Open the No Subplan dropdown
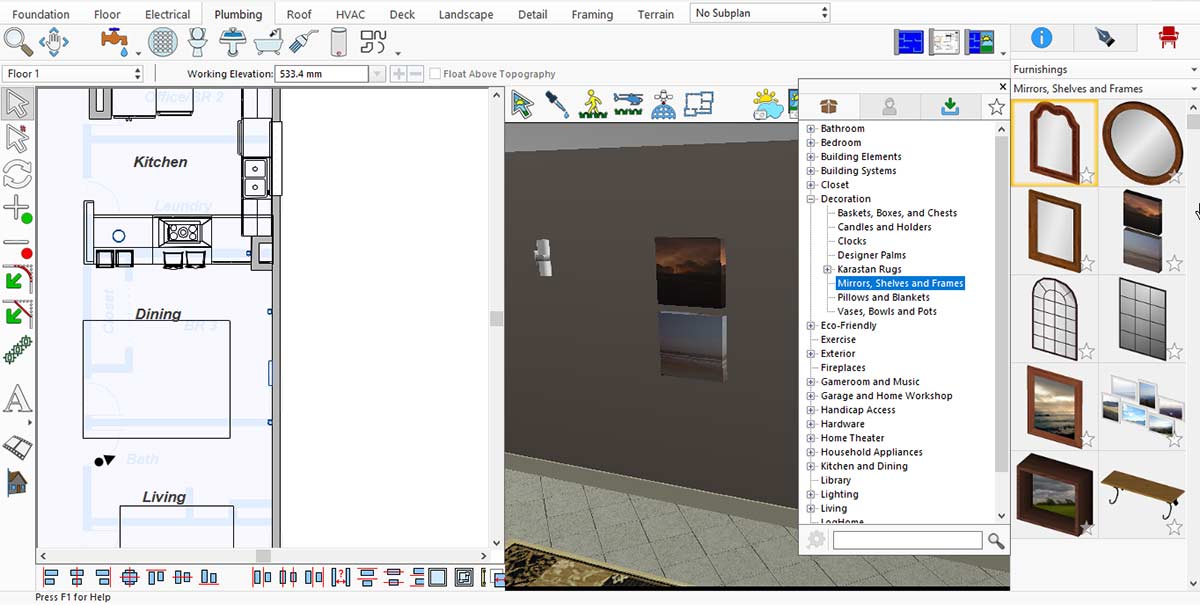This screenshot has width=1200, height=605. click(x=760, y=13)
